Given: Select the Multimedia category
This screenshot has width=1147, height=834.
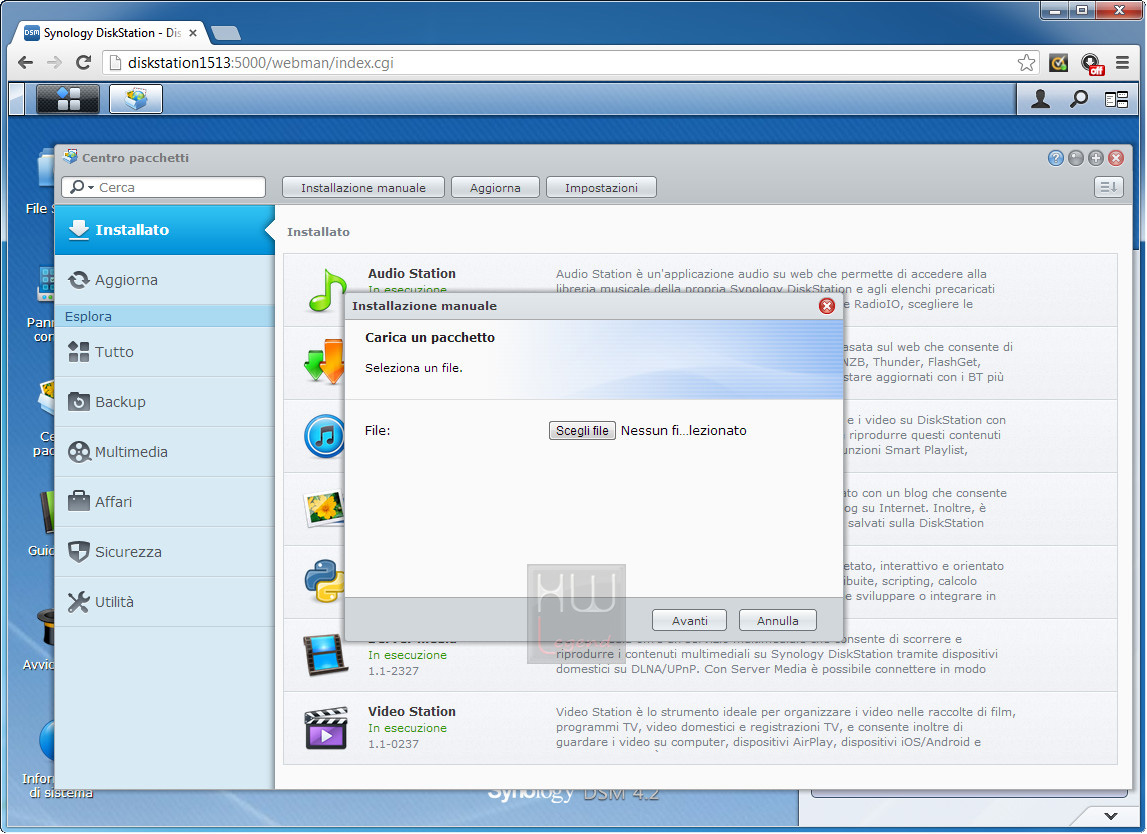Looking at the screenshot, I should click(165, 452).
